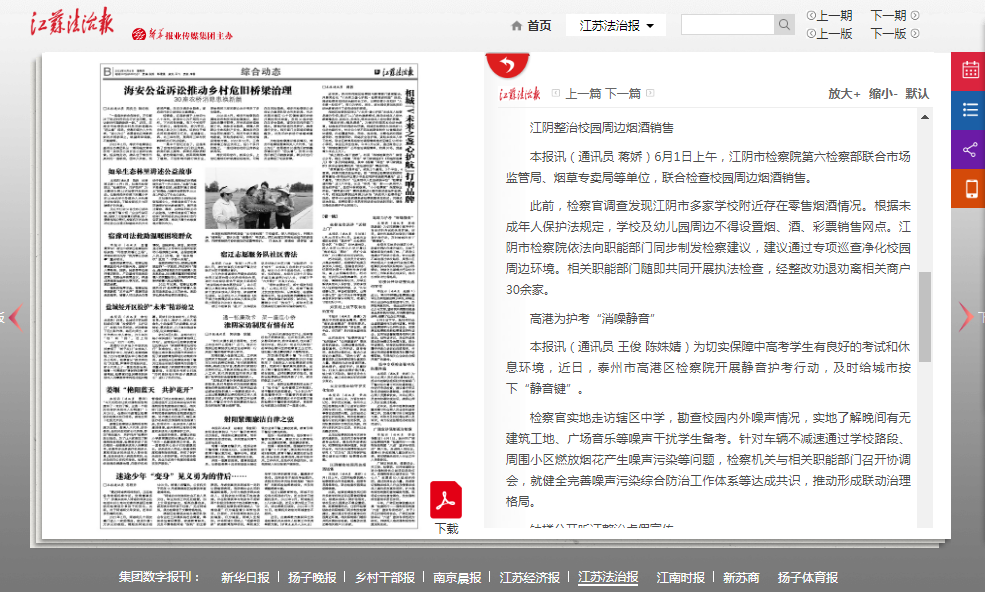Click 缩小- to shrink text
Viewport: 985px width, 592px height.
click(883, 94)
